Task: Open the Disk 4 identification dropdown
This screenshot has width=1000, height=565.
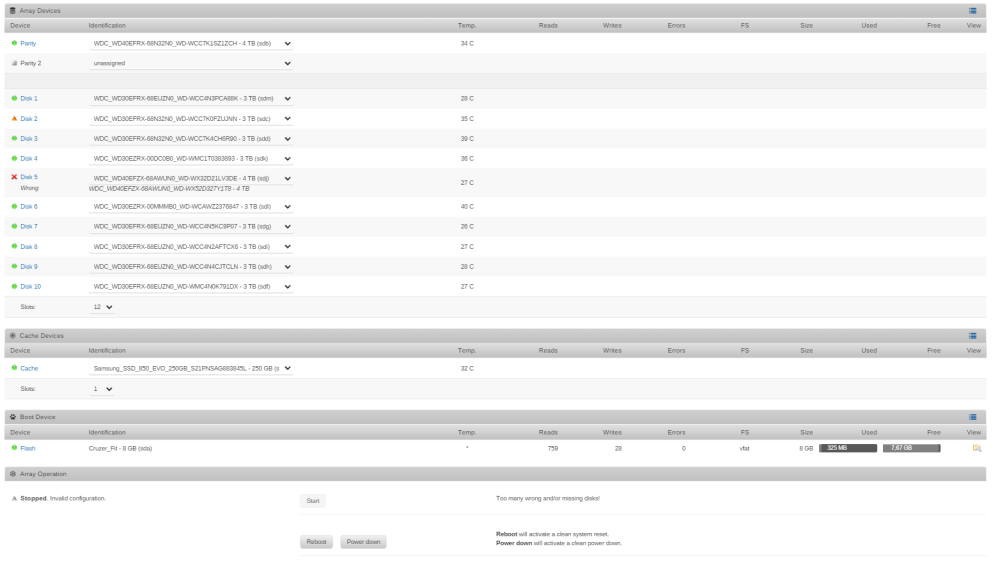Action: click(x=191, y=158)
